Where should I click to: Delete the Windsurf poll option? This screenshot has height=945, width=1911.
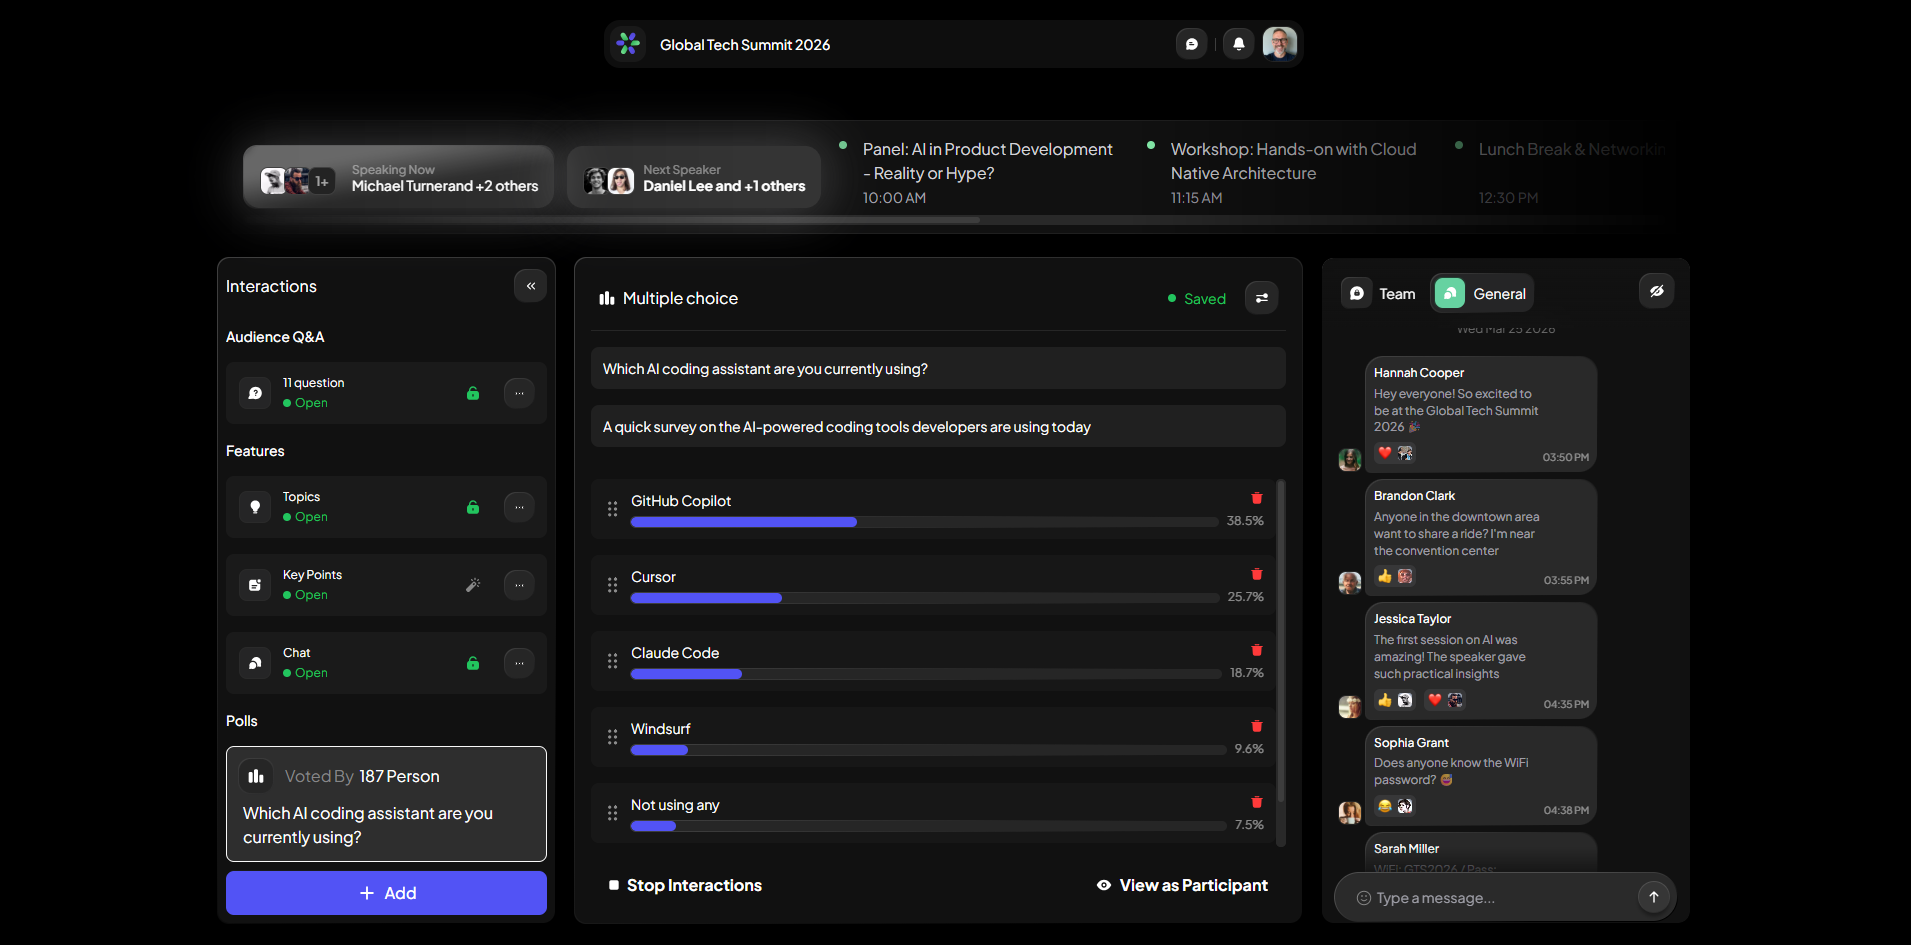tap(1256, 726)
